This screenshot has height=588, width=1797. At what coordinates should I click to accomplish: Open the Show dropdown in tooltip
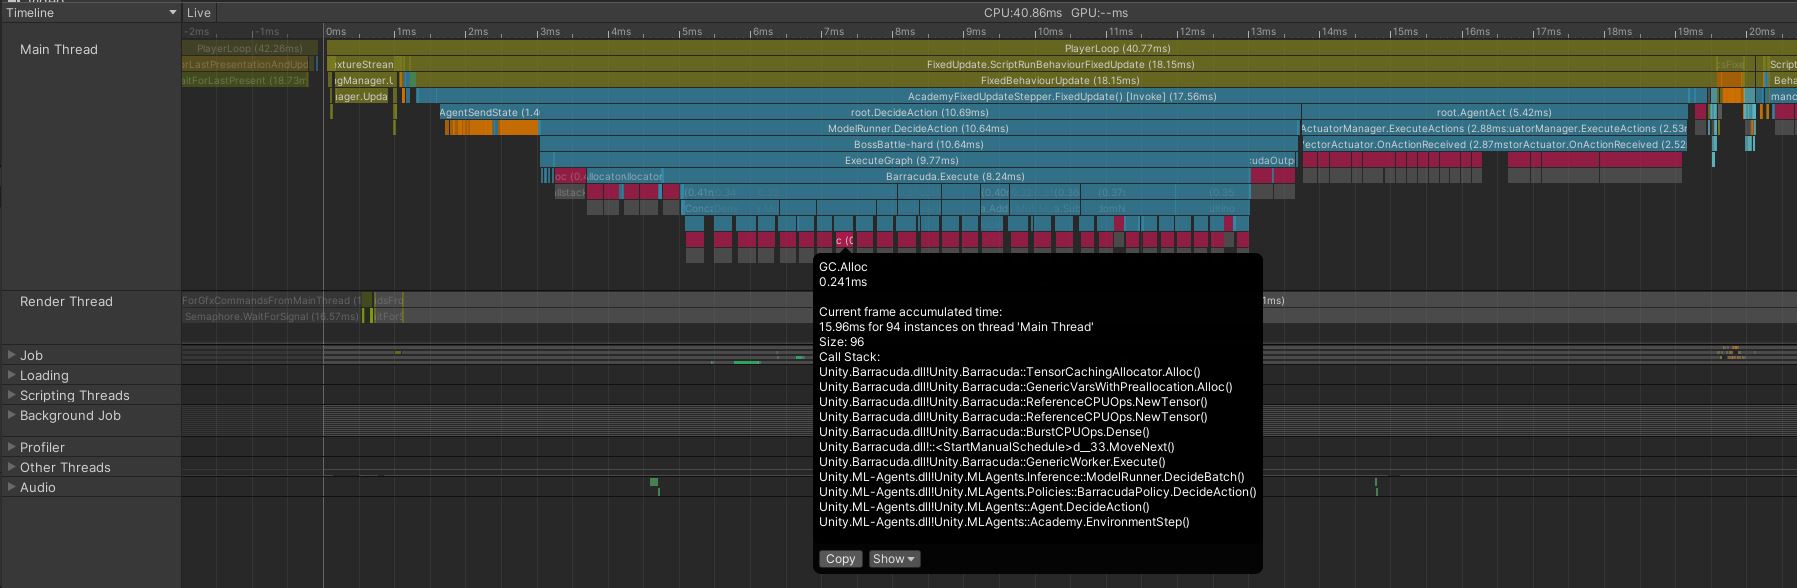click(x=894, y=559)
